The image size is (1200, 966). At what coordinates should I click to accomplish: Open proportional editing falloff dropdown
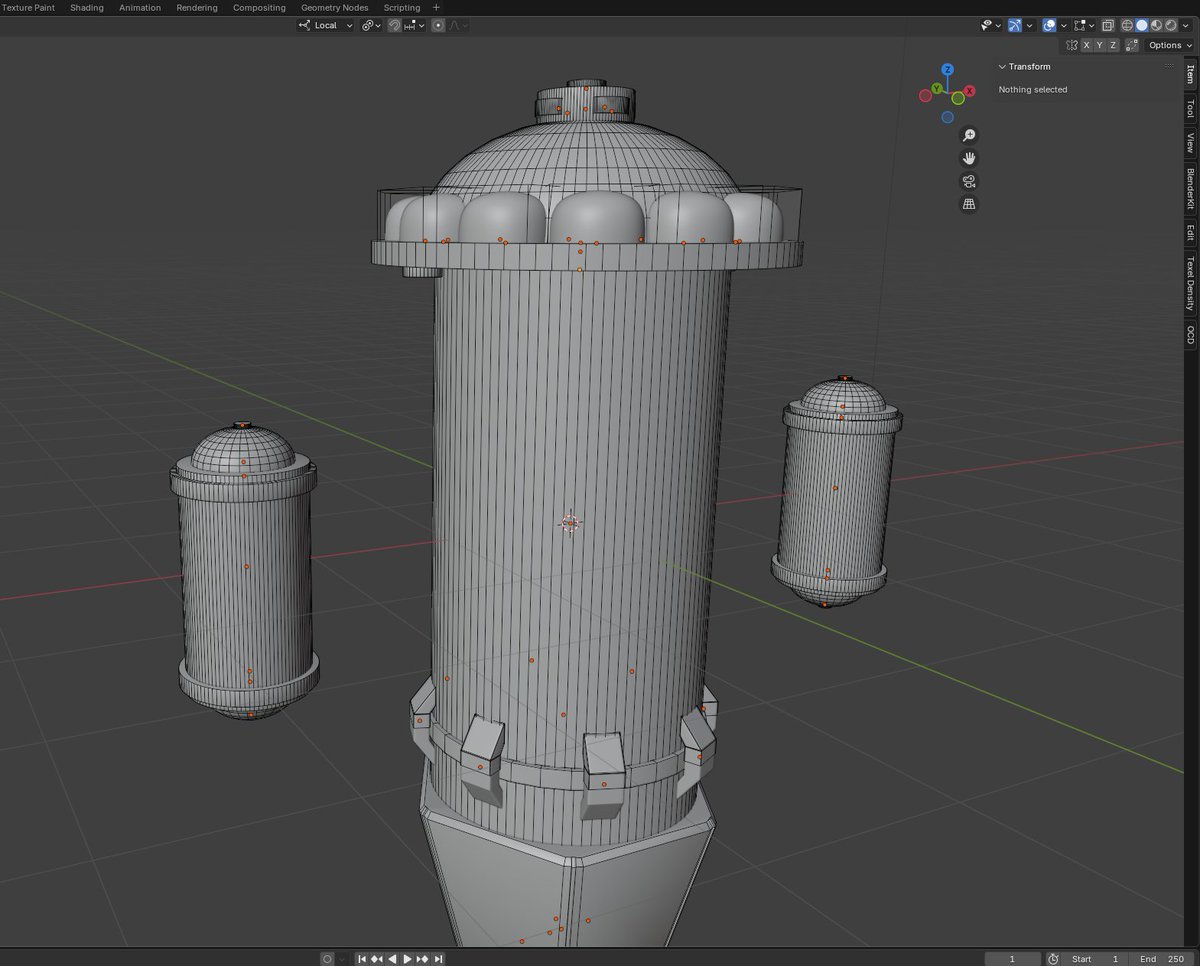tap(458, 25)
